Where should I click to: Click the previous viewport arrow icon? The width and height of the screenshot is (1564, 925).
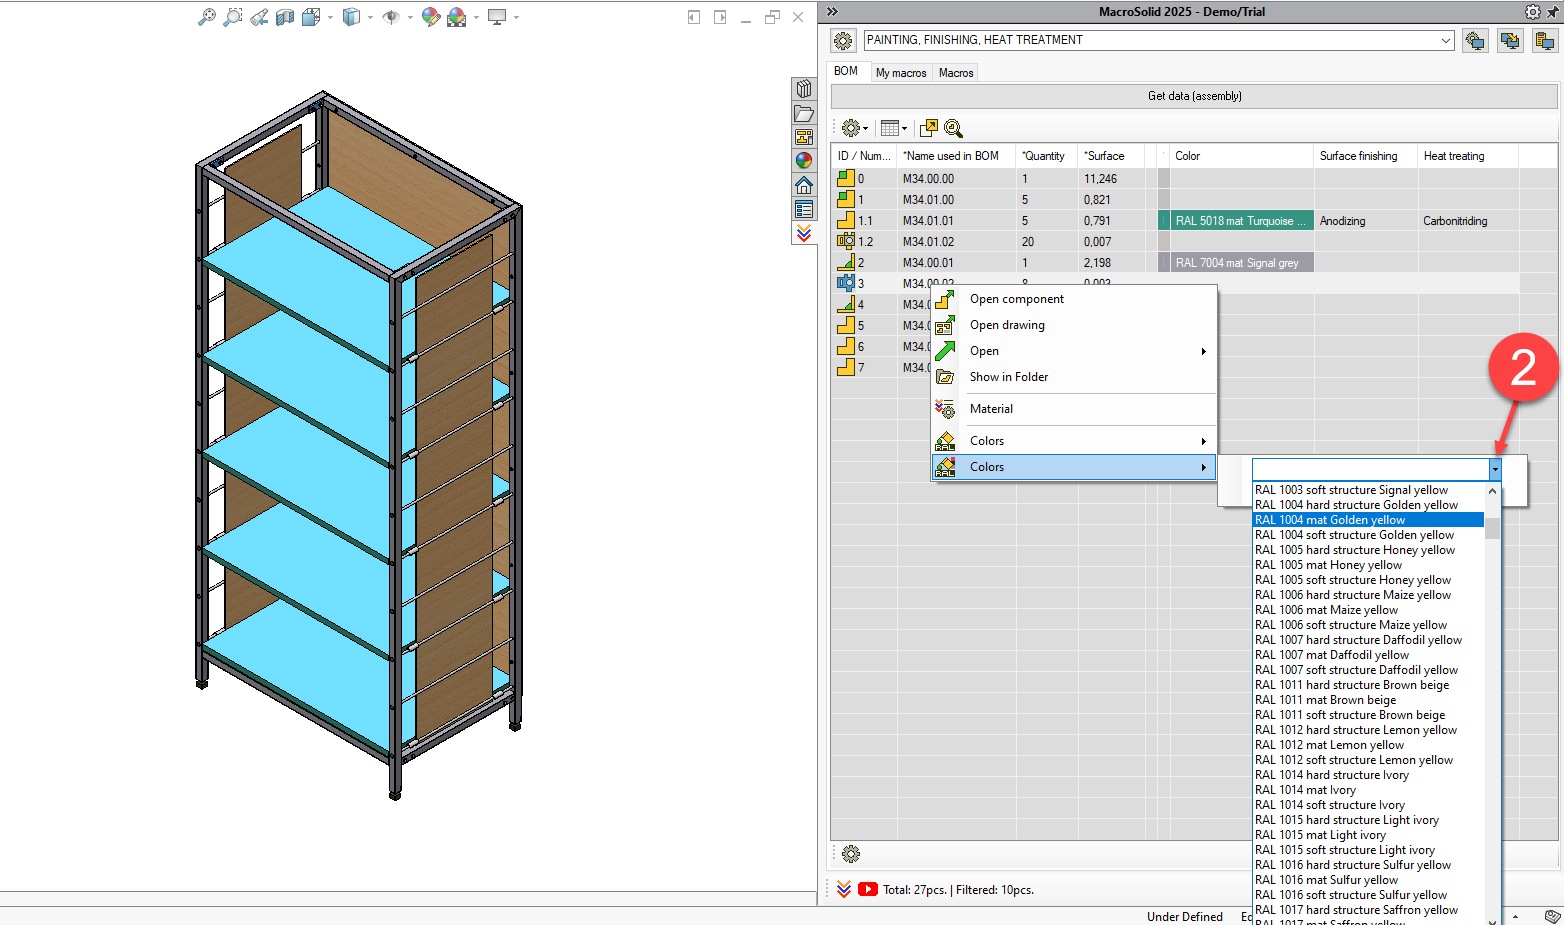click(694, 17)
